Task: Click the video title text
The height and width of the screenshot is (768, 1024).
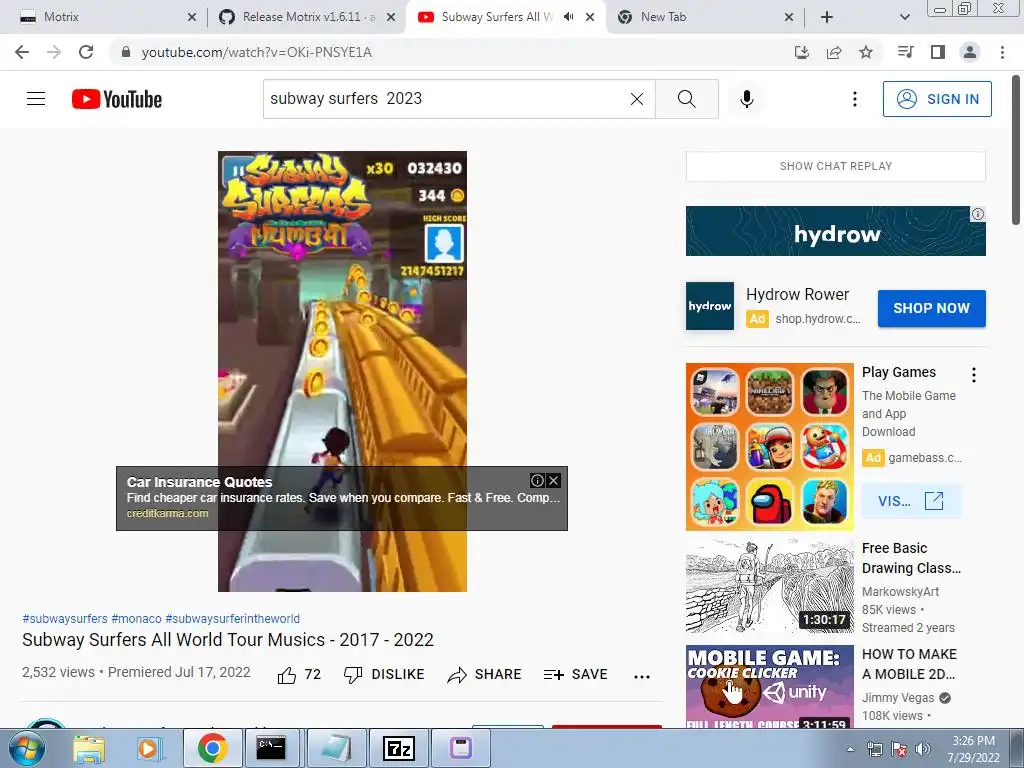Action: (x=228, y=639)
